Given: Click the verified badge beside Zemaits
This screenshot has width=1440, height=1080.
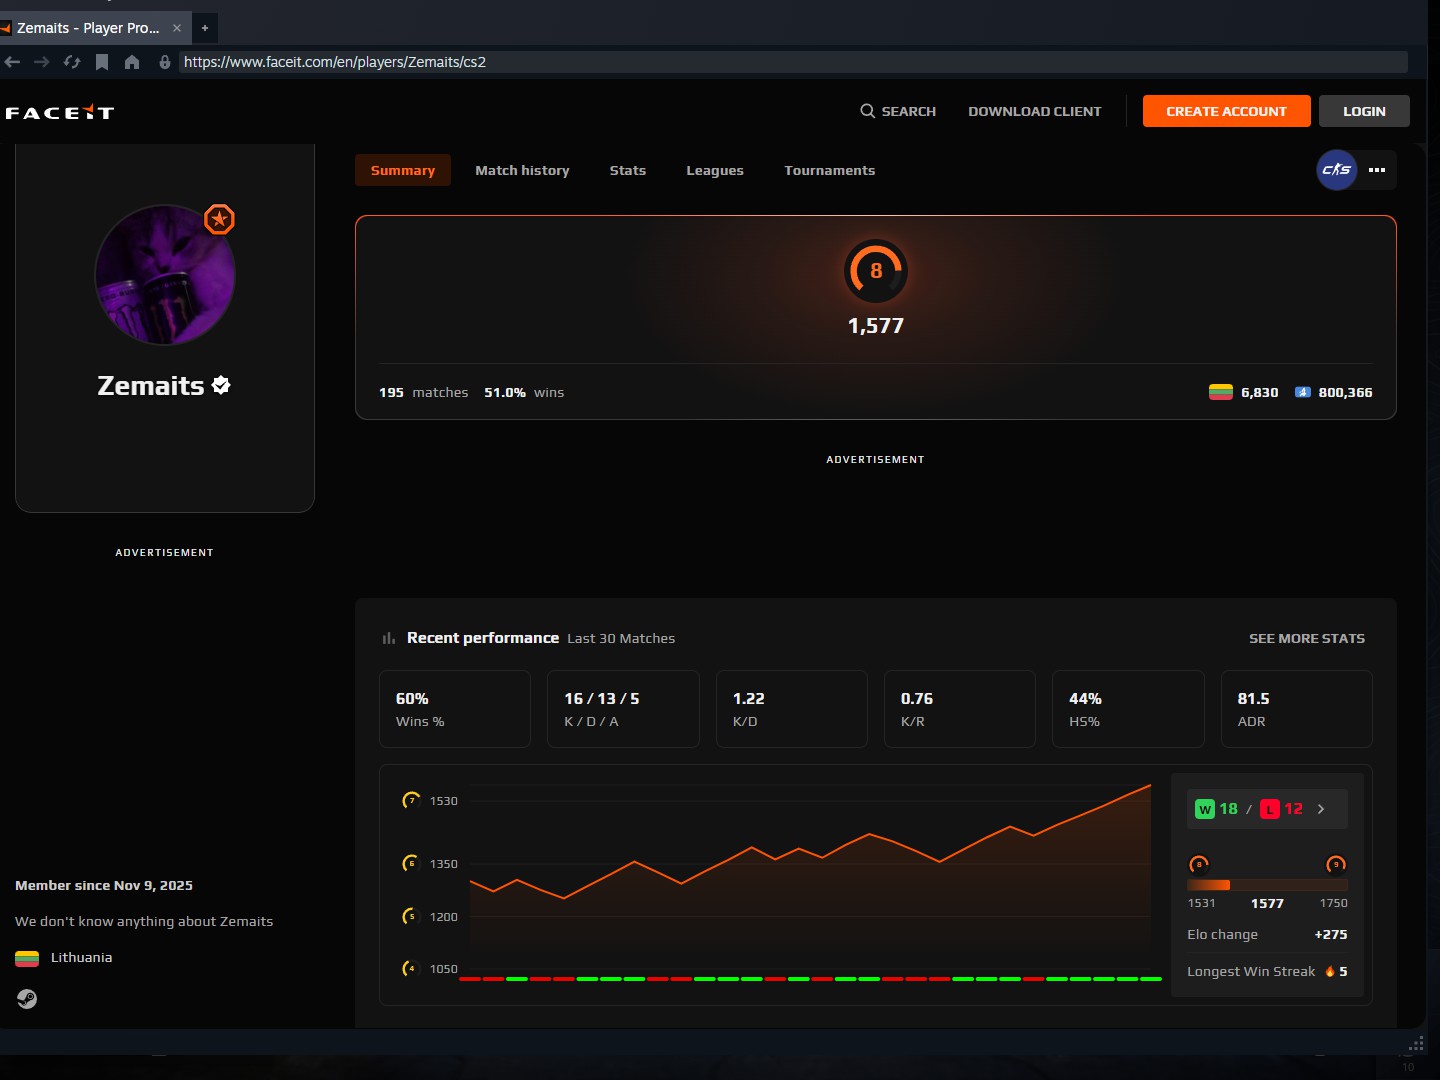Looking at the screenshot, I should pyautogui.click(x=221, y=385).
